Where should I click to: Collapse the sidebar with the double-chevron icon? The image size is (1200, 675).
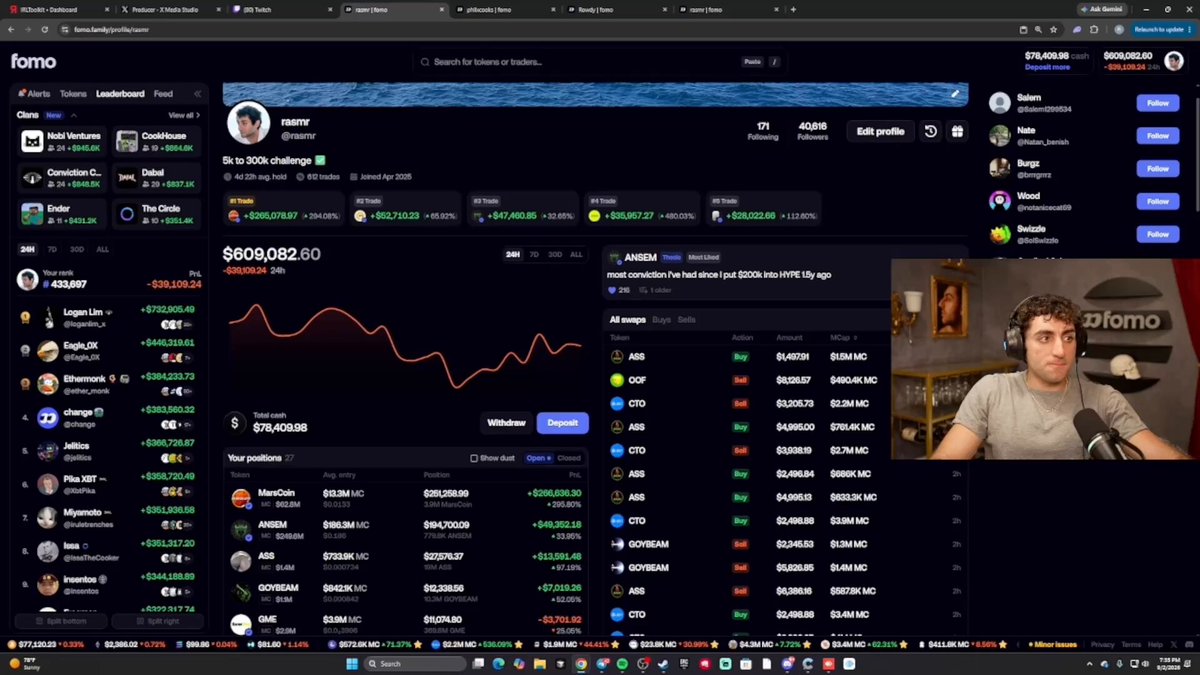197,94
